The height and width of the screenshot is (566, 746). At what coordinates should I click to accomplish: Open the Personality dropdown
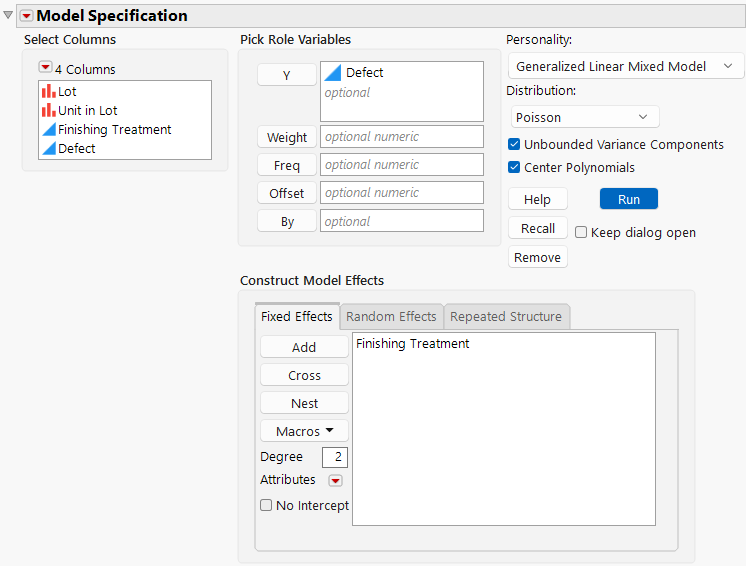tap(625, 66)
